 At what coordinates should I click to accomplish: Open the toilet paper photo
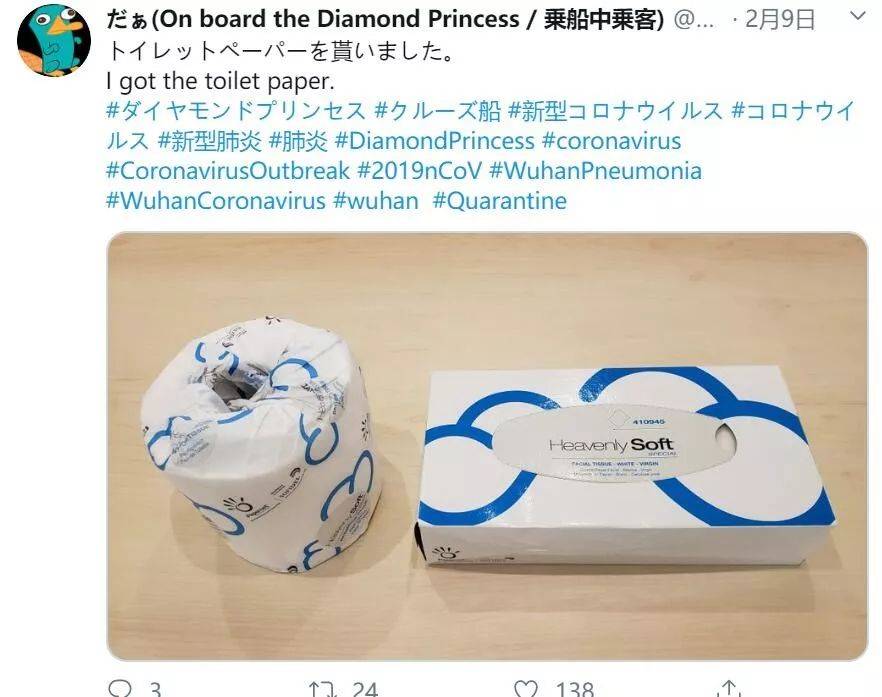pos(487,446)
